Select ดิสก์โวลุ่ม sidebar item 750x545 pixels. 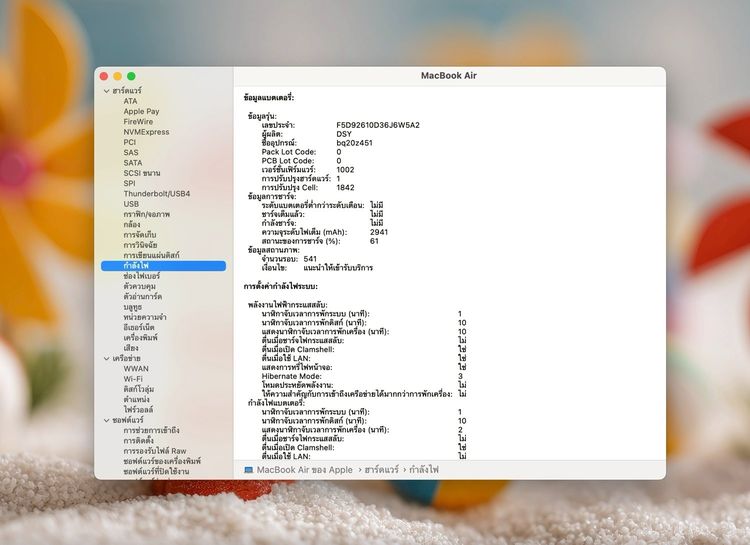(138, 389)
